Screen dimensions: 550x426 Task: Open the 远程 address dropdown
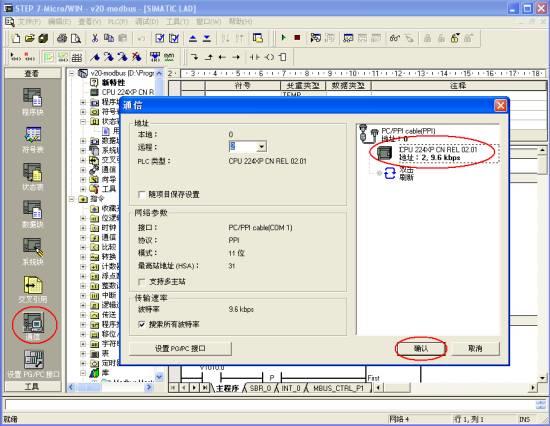(x=261, y=147)
